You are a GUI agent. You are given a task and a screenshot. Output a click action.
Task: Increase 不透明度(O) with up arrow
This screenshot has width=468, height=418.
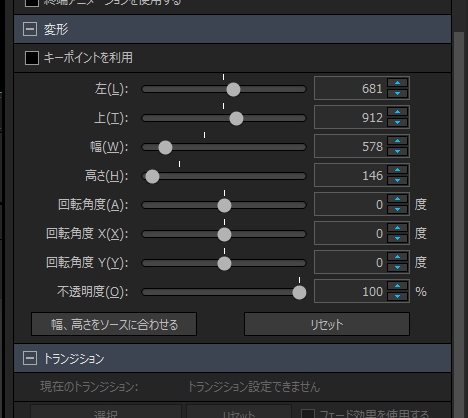397,286
